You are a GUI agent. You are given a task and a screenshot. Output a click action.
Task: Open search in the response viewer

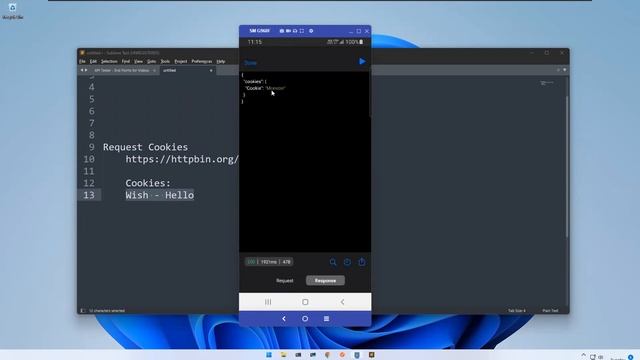point(333,262)
